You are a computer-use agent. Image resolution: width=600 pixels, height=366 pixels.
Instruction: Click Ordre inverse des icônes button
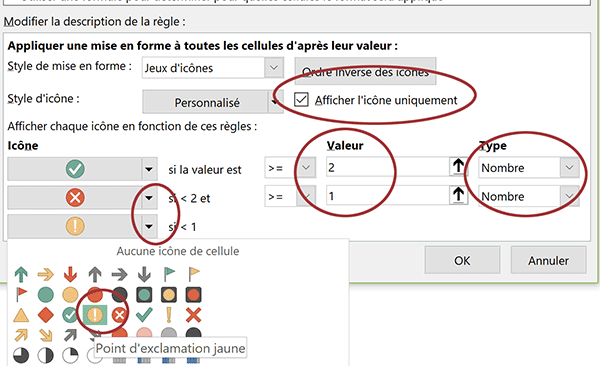pyautogui.click(x=365, y=71)
